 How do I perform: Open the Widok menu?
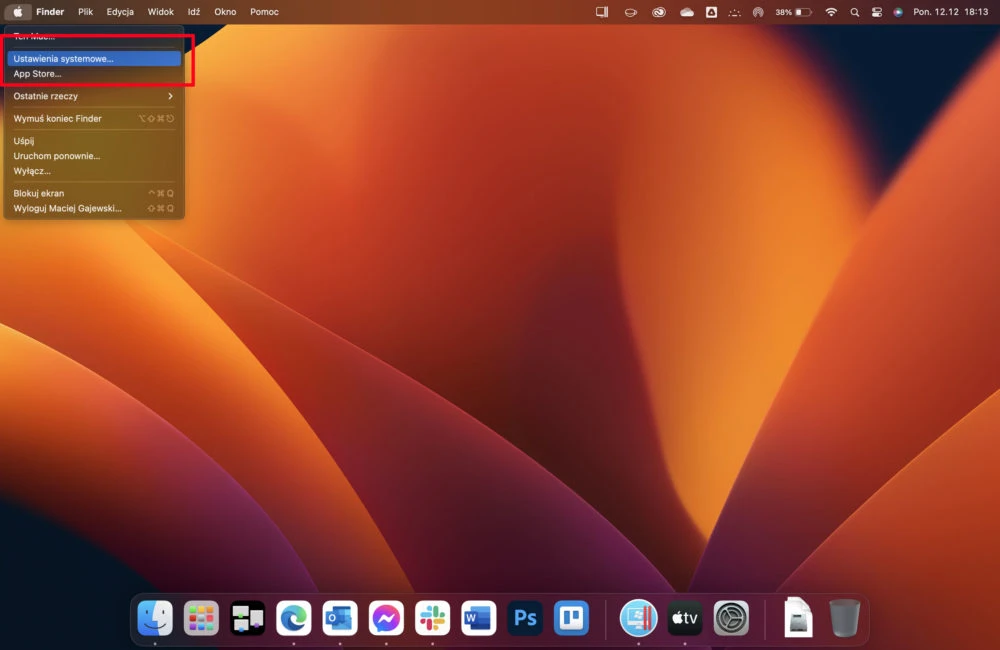click(x=160, y=11)
